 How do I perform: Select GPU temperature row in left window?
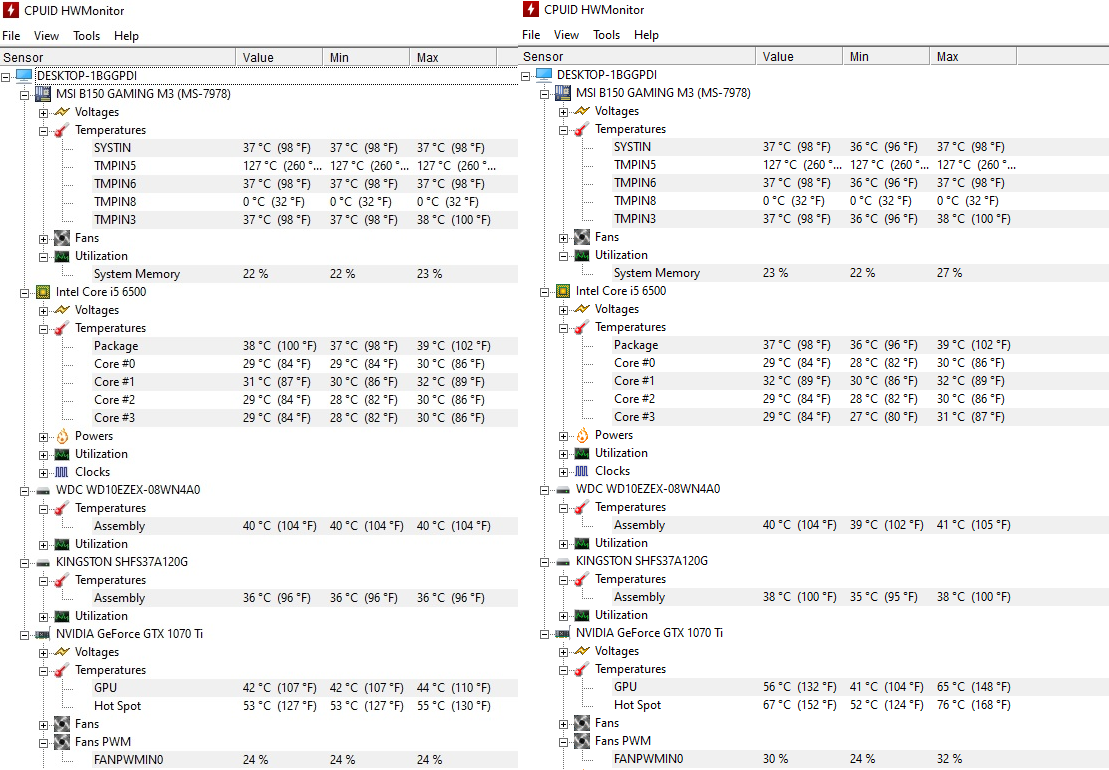pos(306,687)
